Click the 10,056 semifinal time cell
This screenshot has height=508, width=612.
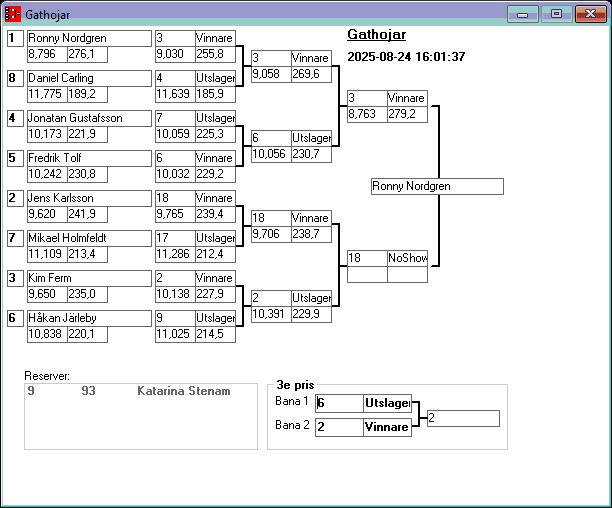coord(271,154)
